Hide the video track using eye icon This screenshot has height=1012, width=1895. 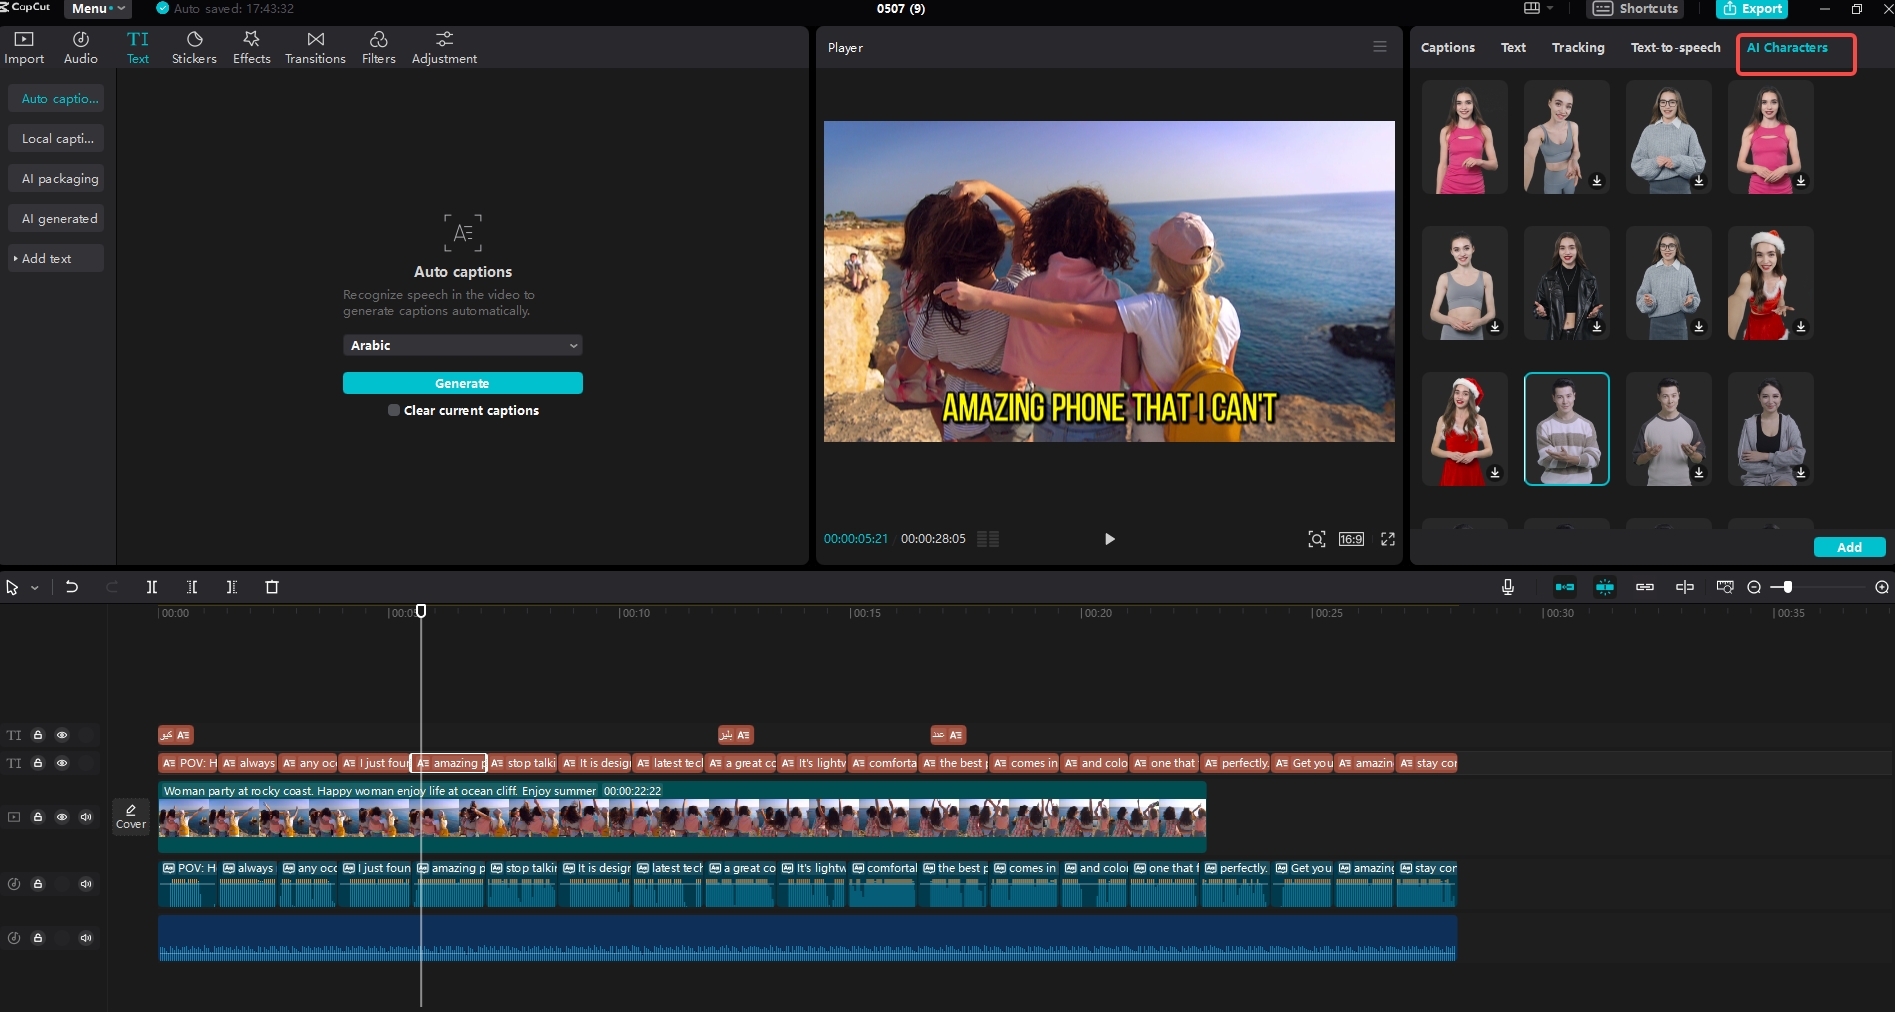(x=62, y=817)
